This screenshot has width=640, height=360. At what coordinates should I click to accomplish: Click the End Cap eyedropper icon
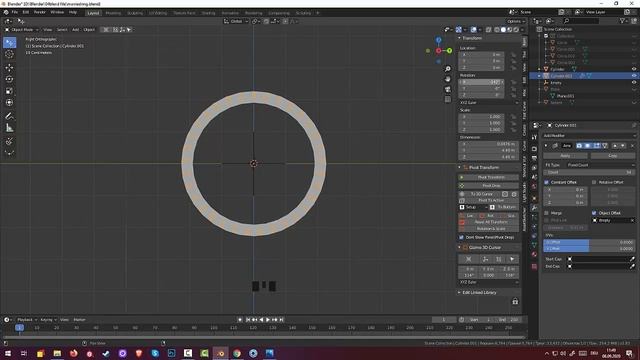(x=632, y=266)
